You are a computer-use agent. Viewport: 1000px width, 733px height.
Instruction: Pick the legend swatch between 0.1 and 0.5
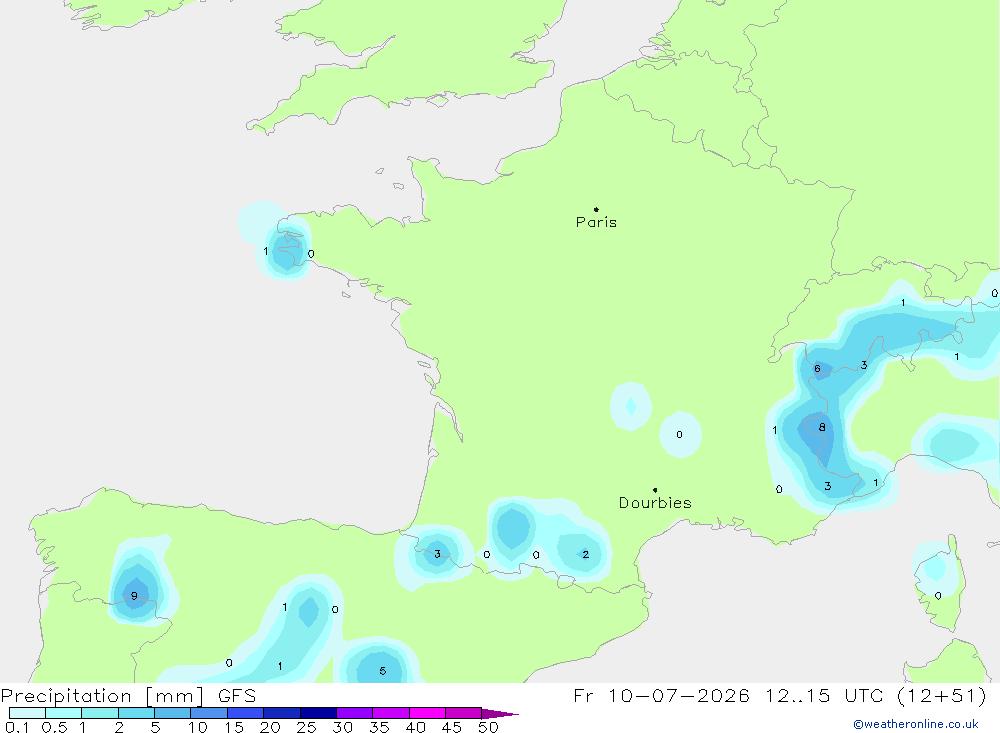coord(27,713)
